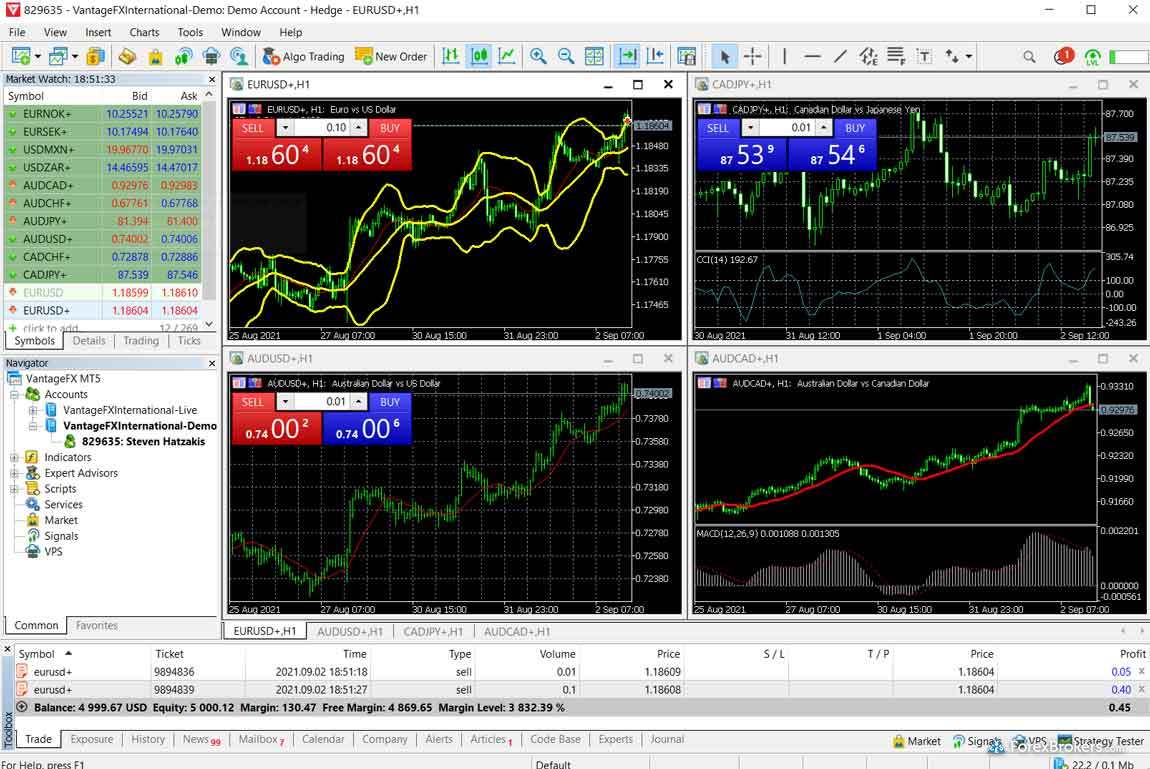Image resolution: width=1150 pixels, height=769 pixels.
Task: Open EURUSD volume dropdown next to SELL
Action: pos(284,128)
